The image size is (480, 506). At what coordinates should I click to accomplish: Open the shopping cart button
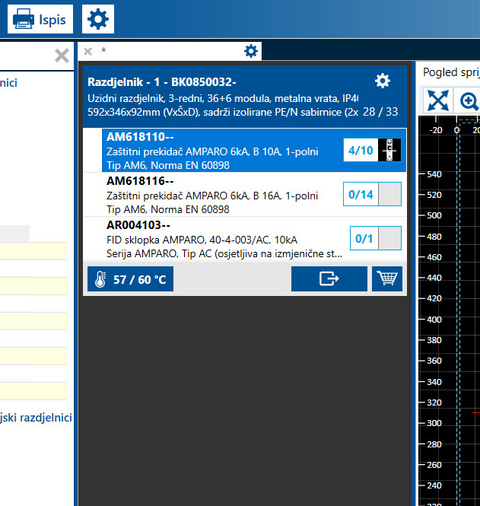[387, 279]
